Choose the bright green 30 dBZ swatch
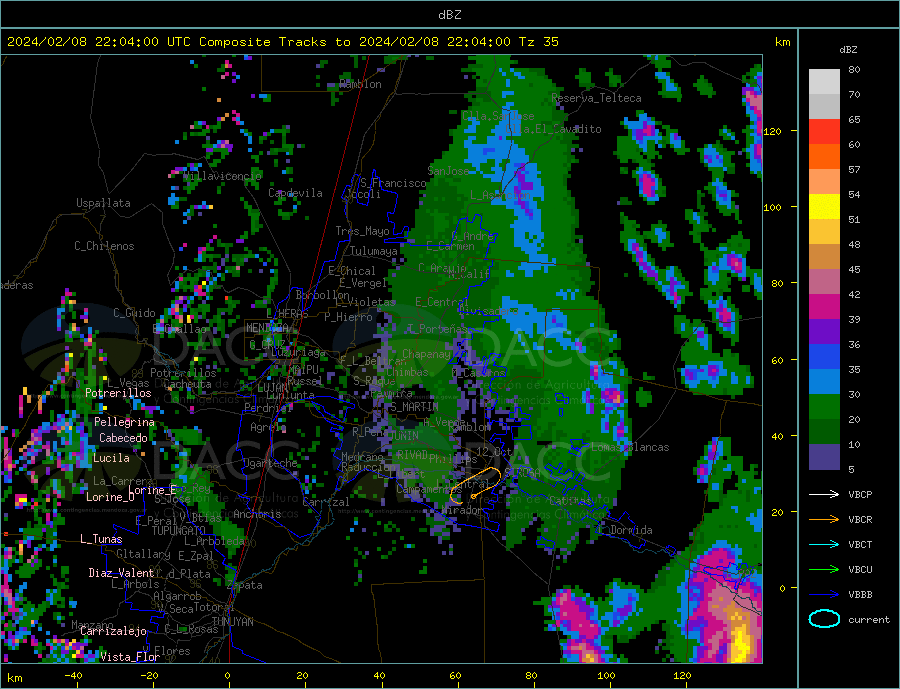 (824, 406)
